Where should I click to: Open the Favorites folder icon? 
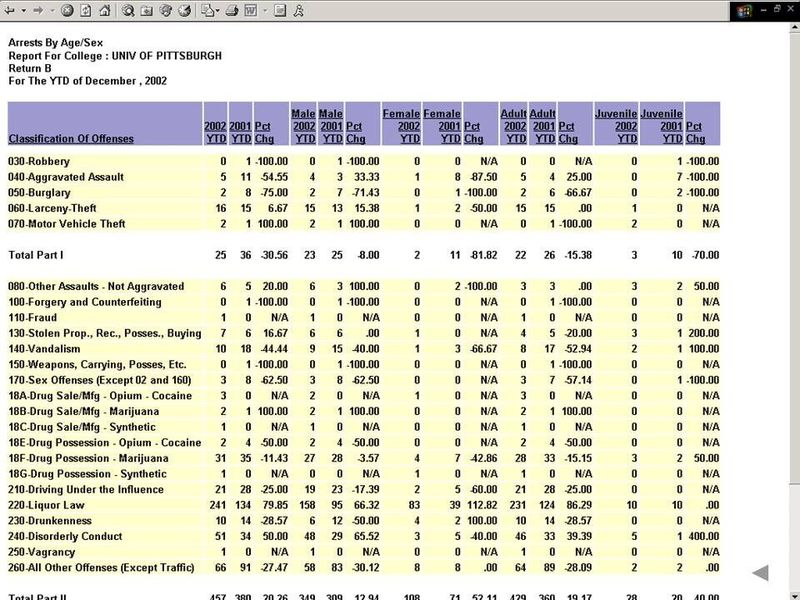(x=147, y=10)
